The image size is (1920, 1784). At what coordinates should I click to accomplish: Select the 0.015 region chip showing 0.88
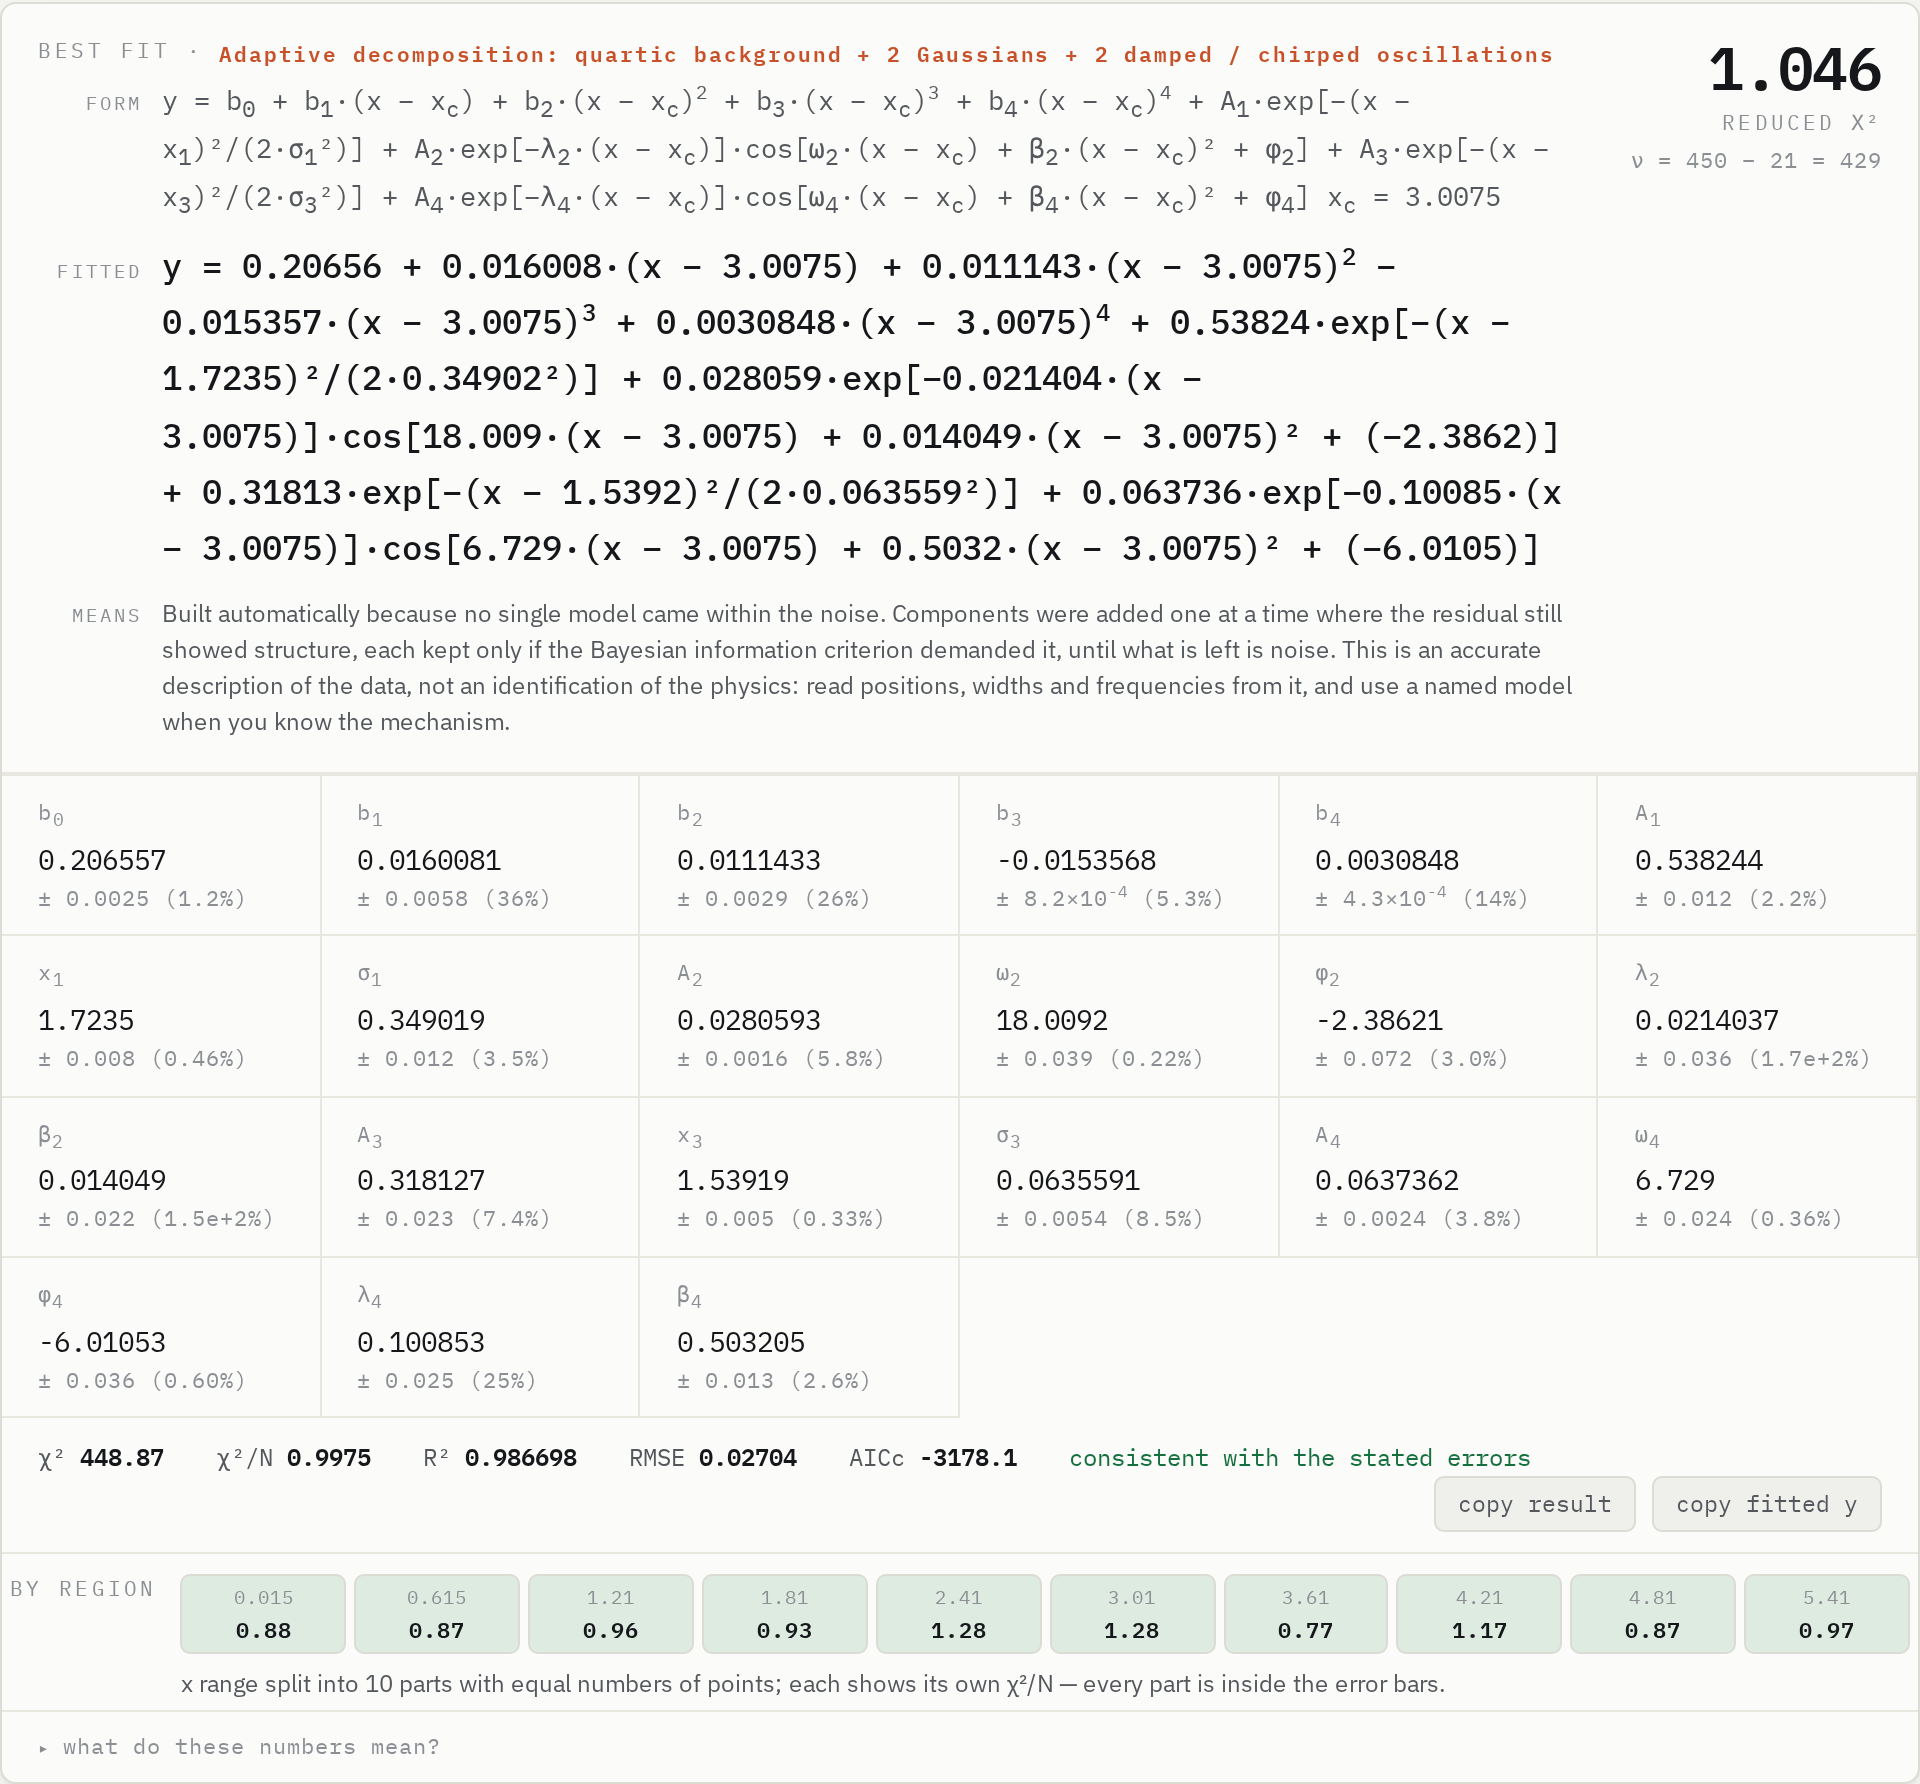pos(263,1614)
